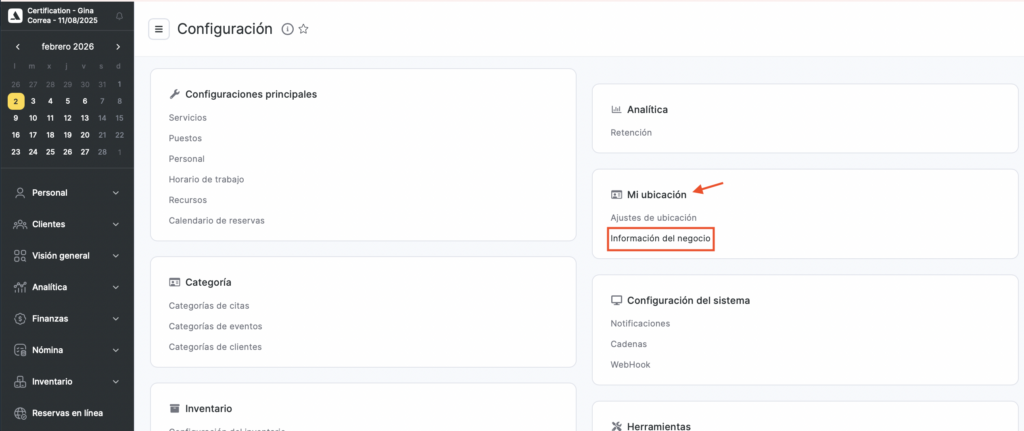
Task: Click the info icon beside Configuración
Action: (287, 30)
